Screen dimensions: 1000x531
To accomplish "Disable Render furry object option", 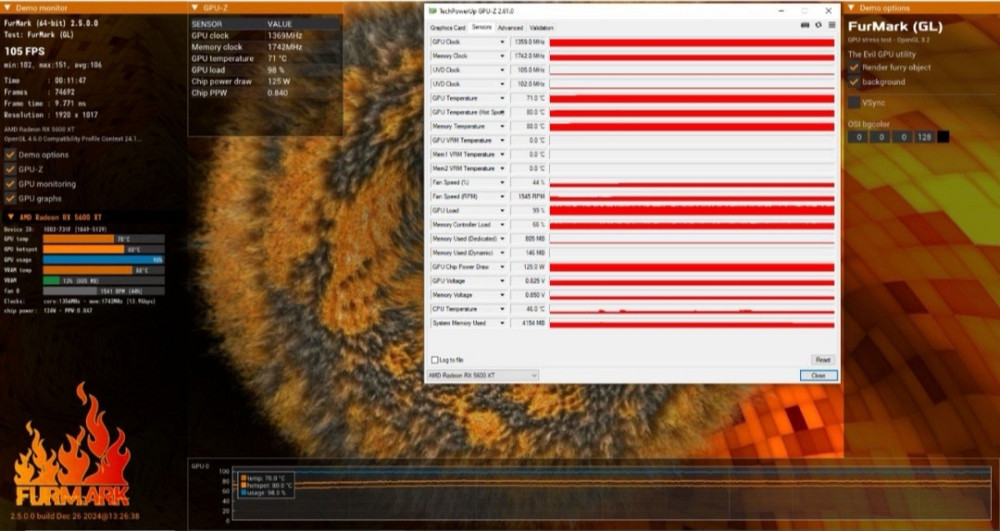I will 853,67.
